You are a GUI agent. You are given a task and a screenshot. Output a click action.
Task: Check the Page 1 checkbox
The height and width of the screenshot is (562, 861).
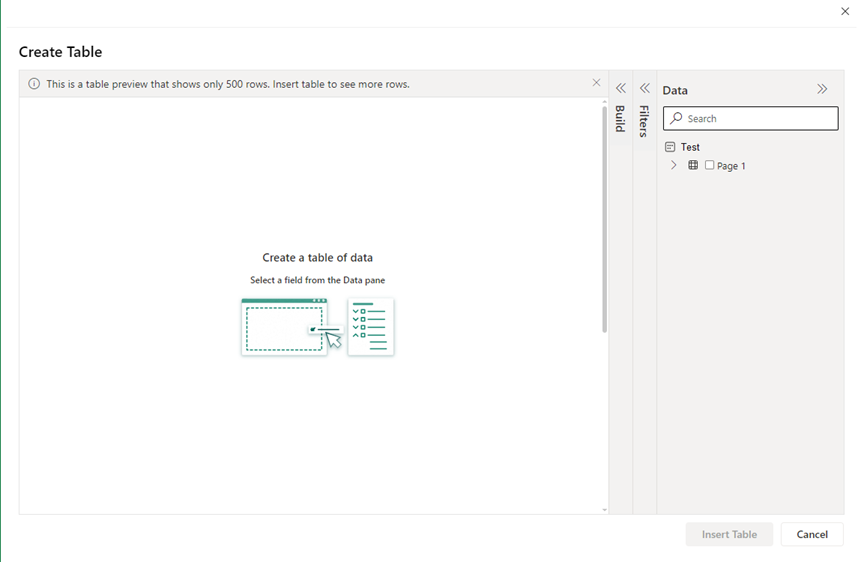709,165
